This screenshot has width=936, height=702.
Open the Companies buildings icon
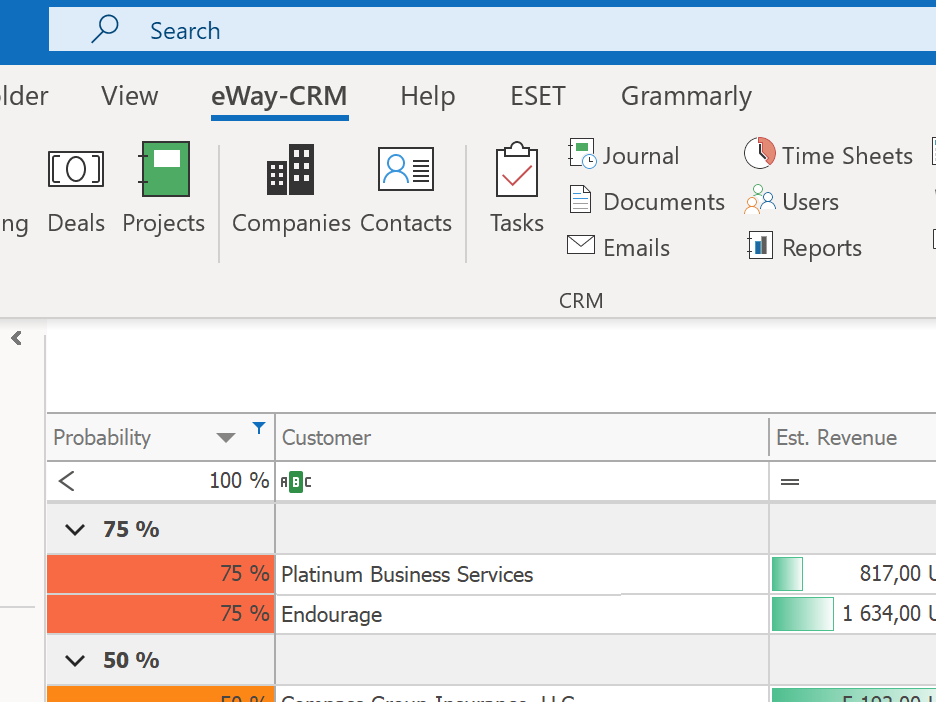pos(291,170)
